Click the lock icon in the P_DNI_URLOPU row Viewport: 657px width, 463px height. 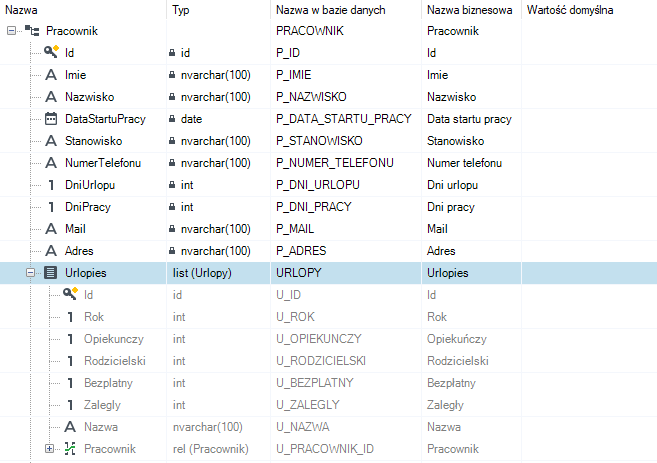(x=172, y=185)
